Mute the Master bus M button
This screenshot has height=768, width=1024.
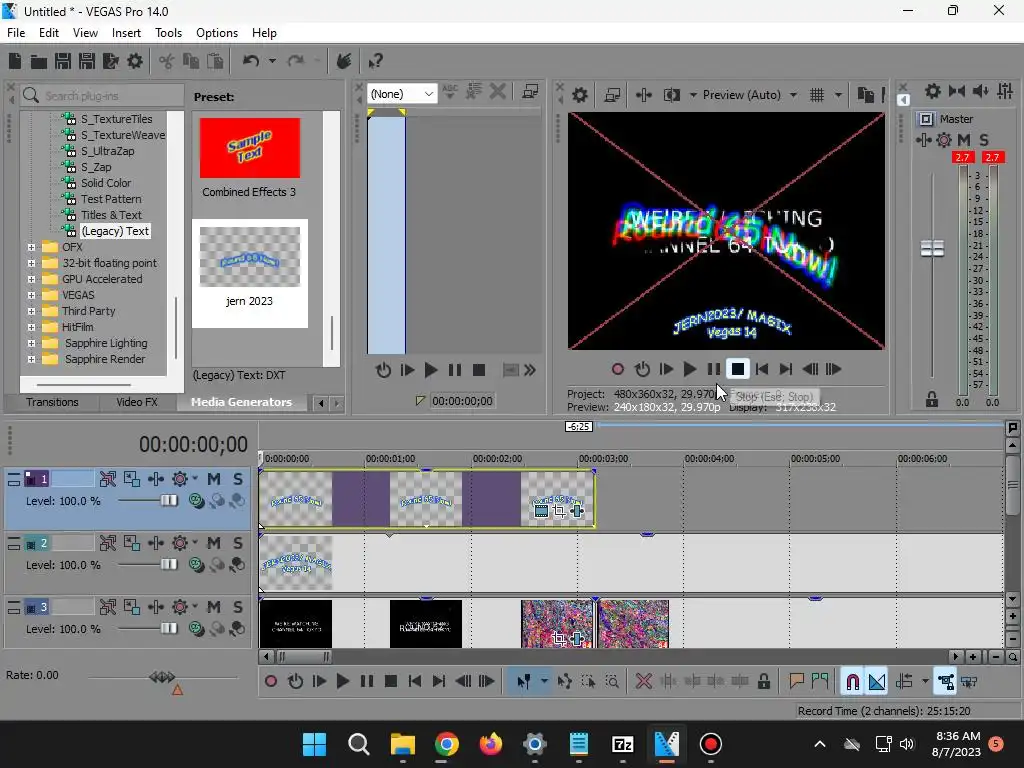click(x=964, y=140)
